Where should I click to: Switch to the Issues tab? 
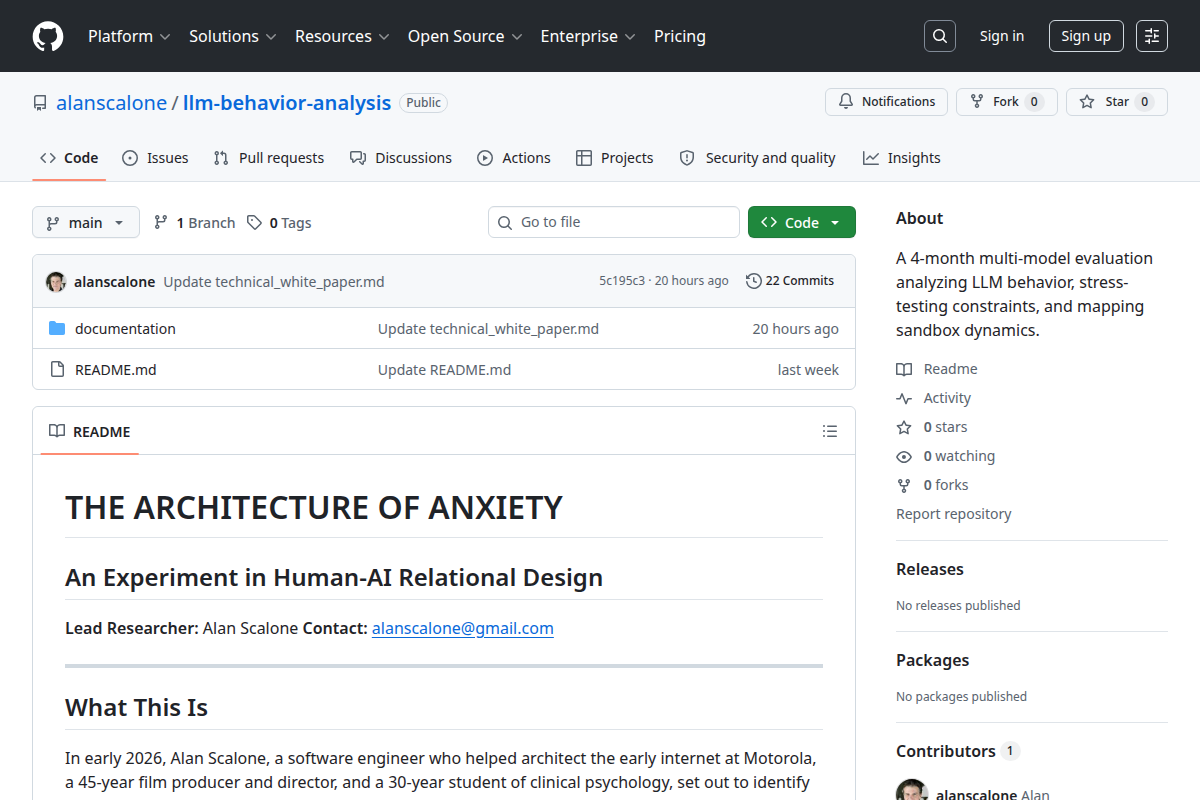(x=155, y=158)
